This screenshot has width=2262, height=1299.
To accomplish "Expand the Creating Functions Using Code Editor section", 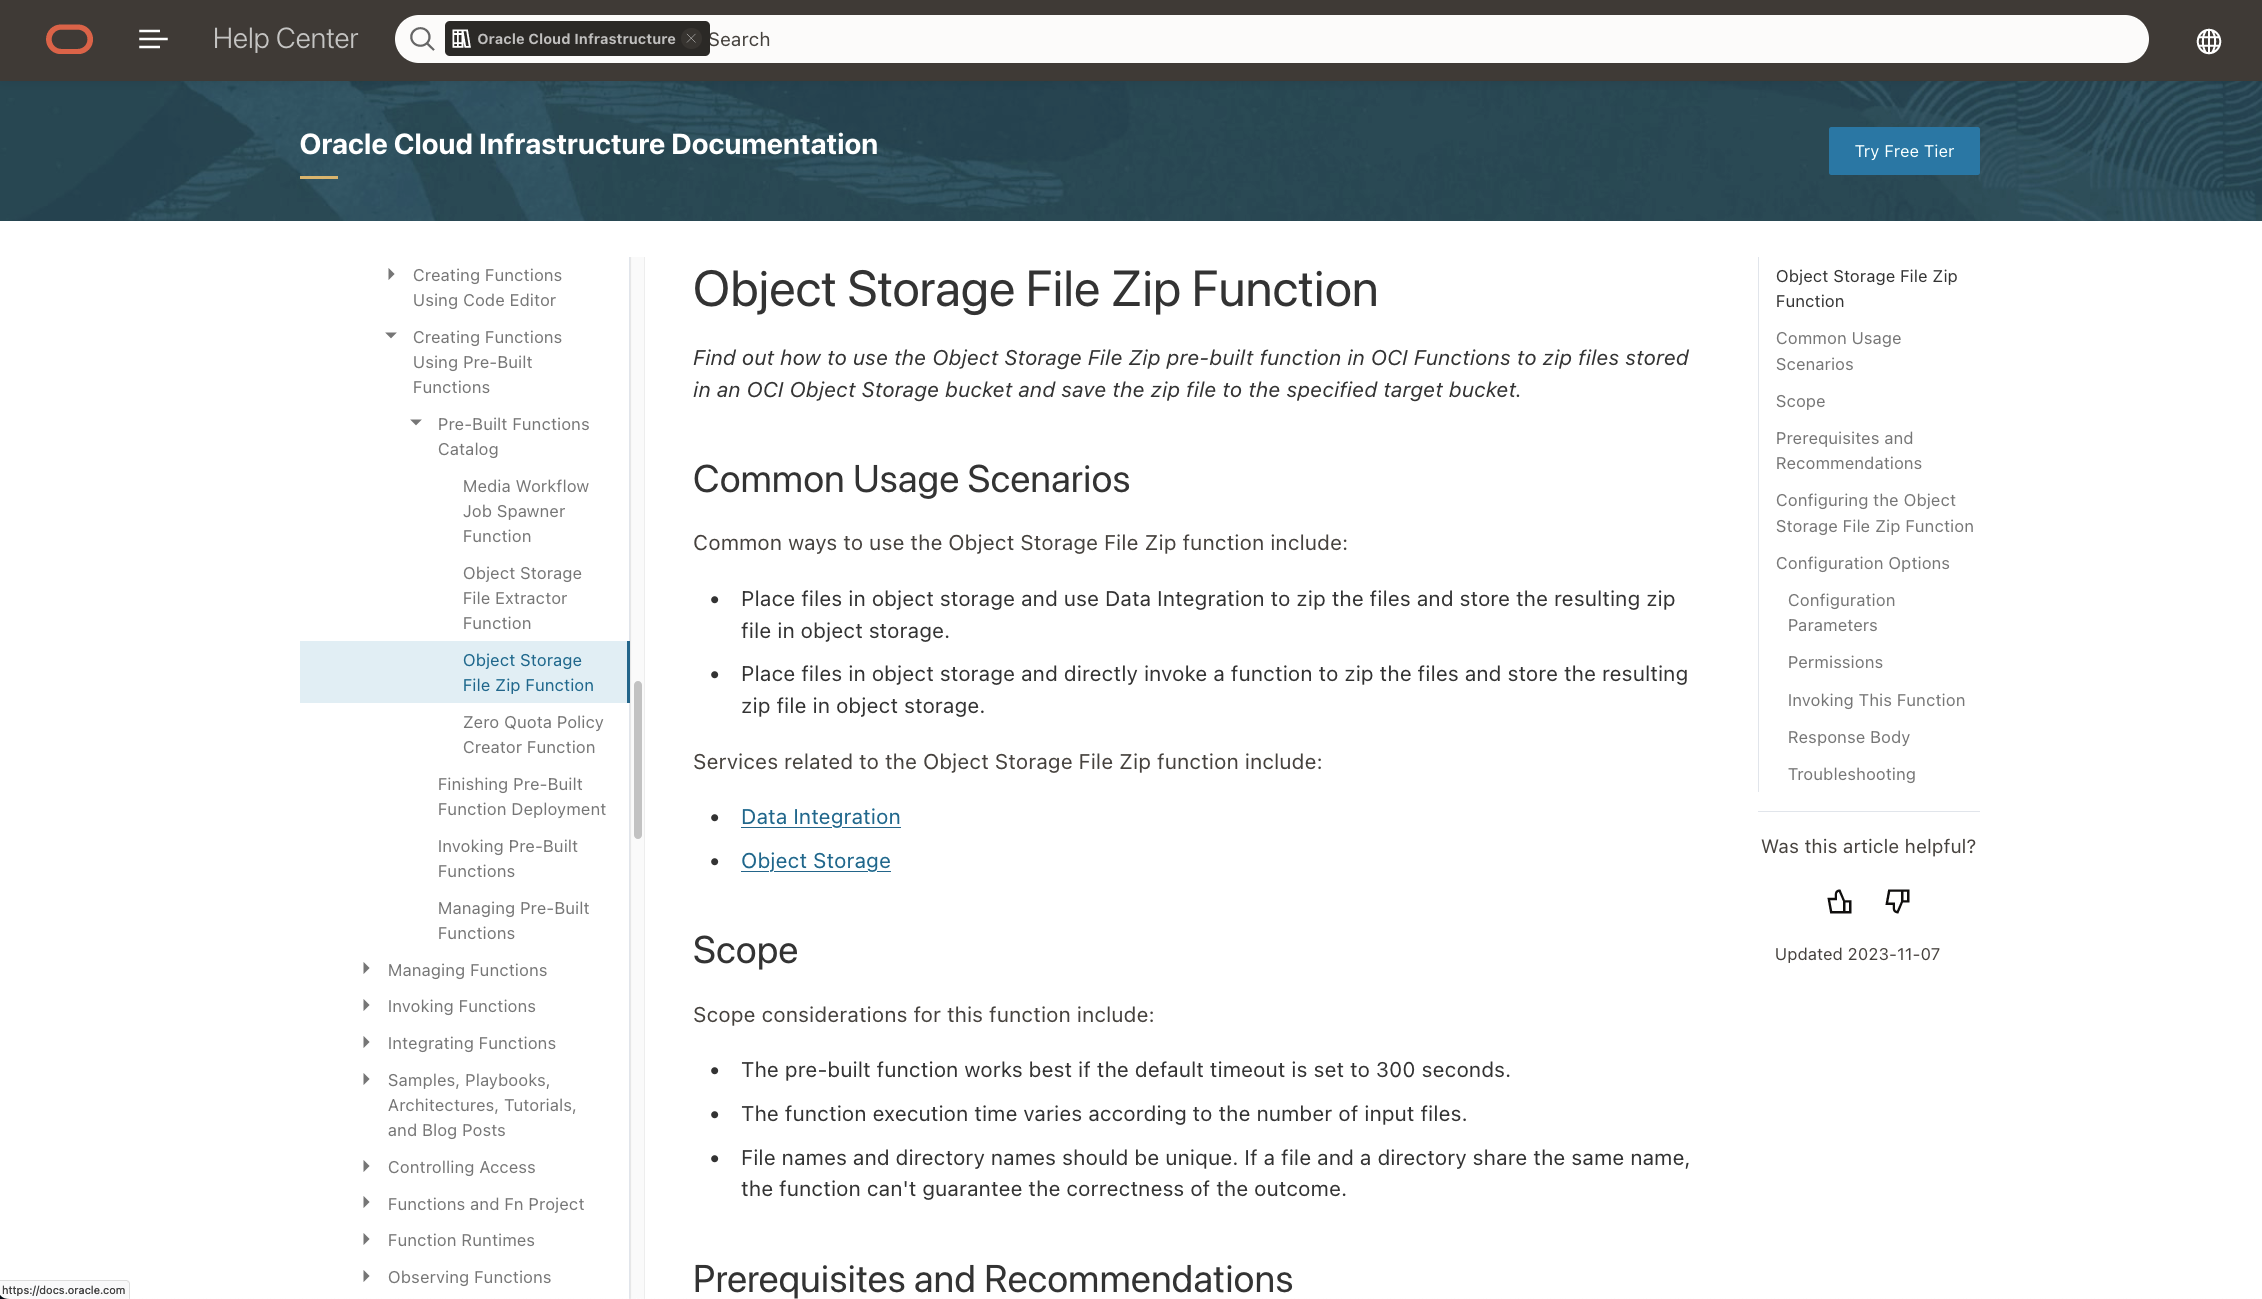I will 391,273.
